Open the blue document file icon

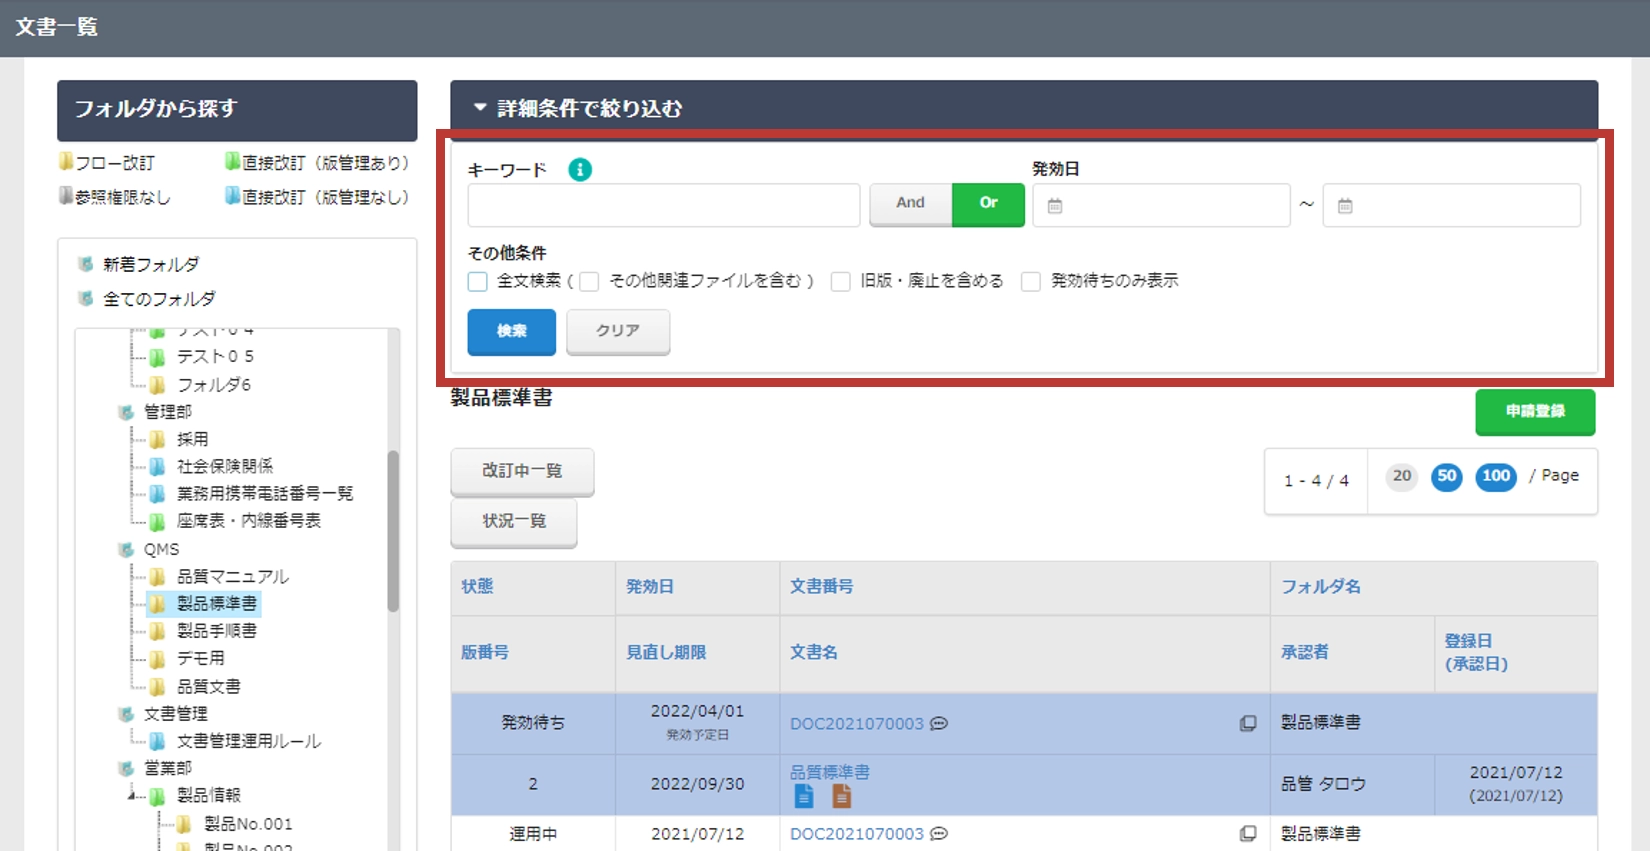804,796
